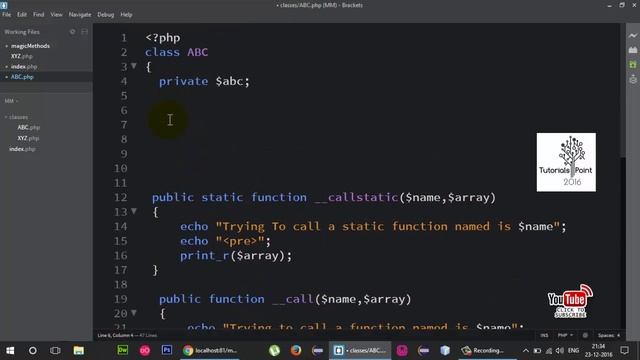Toggle the INS insert mode indicator
The height and width of the screenshot is (360, 640).
pos(544,335)
